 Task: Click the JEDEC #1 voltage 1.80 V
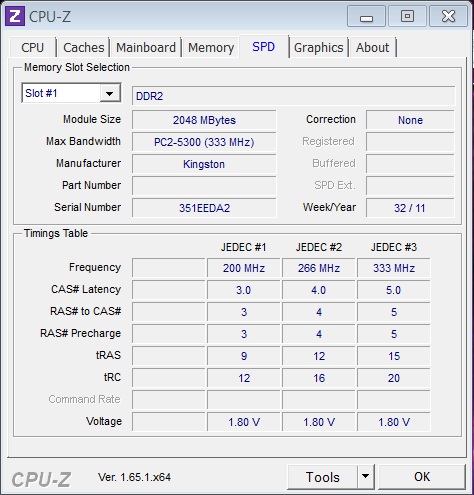coord(244,422)
